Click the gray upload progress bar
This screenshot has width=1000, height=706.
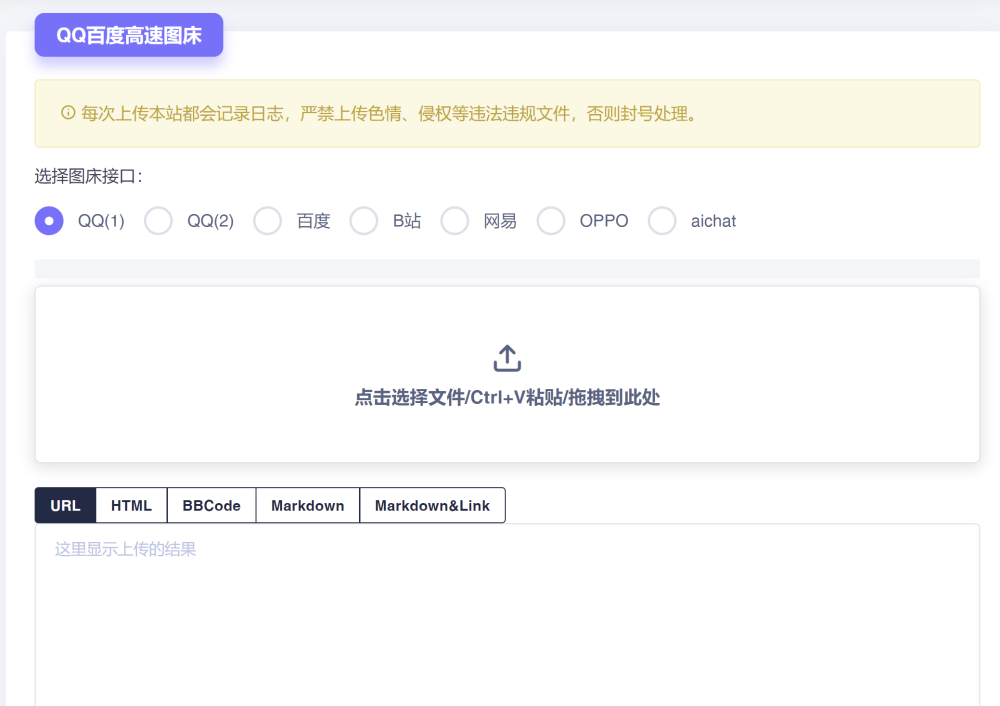click(507, 268)
